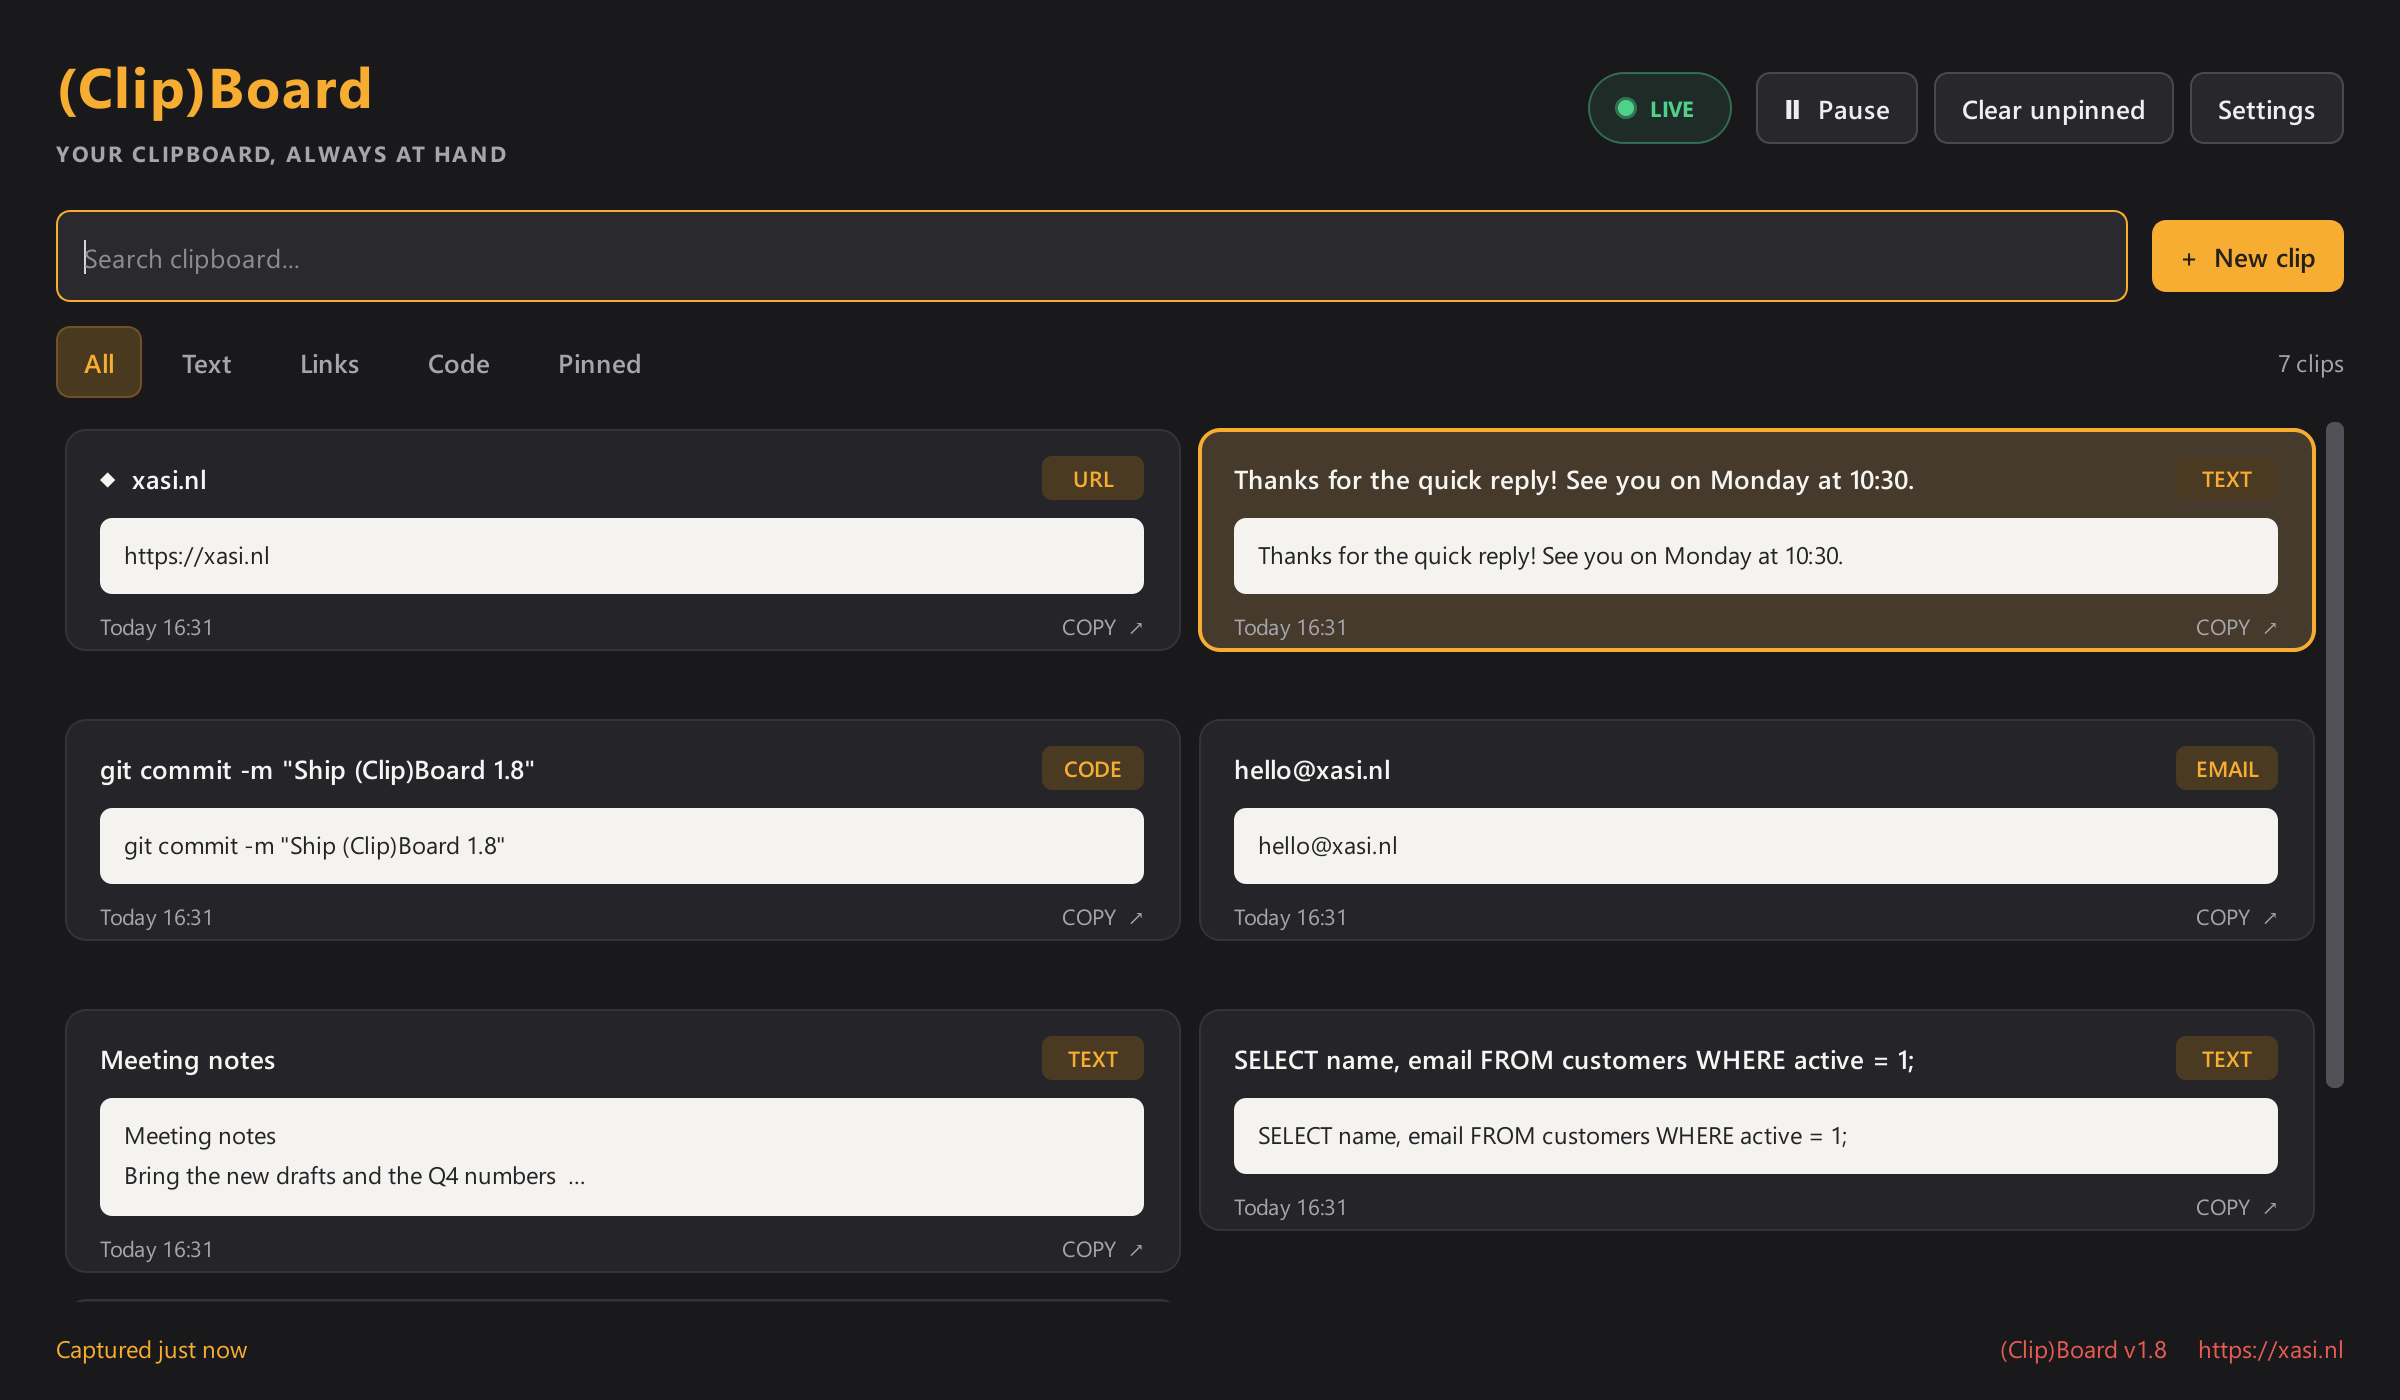Switch to the Links filter tab

coord(329,363)
